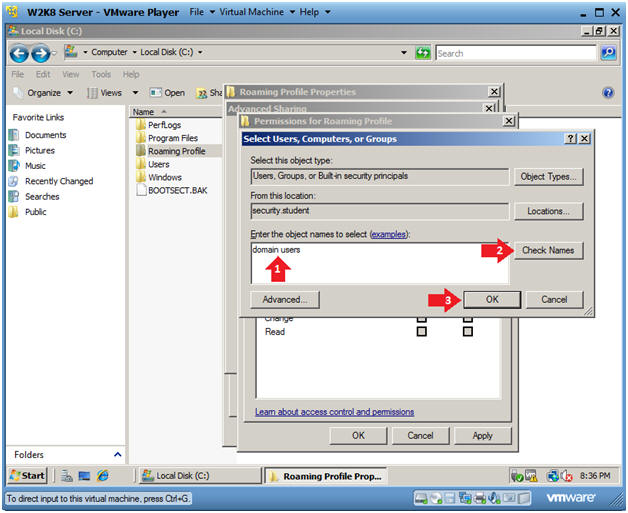Open the Explorer View menu
Image resolution: width=628 pixels, height=513 pixels.
pos(70,74)
